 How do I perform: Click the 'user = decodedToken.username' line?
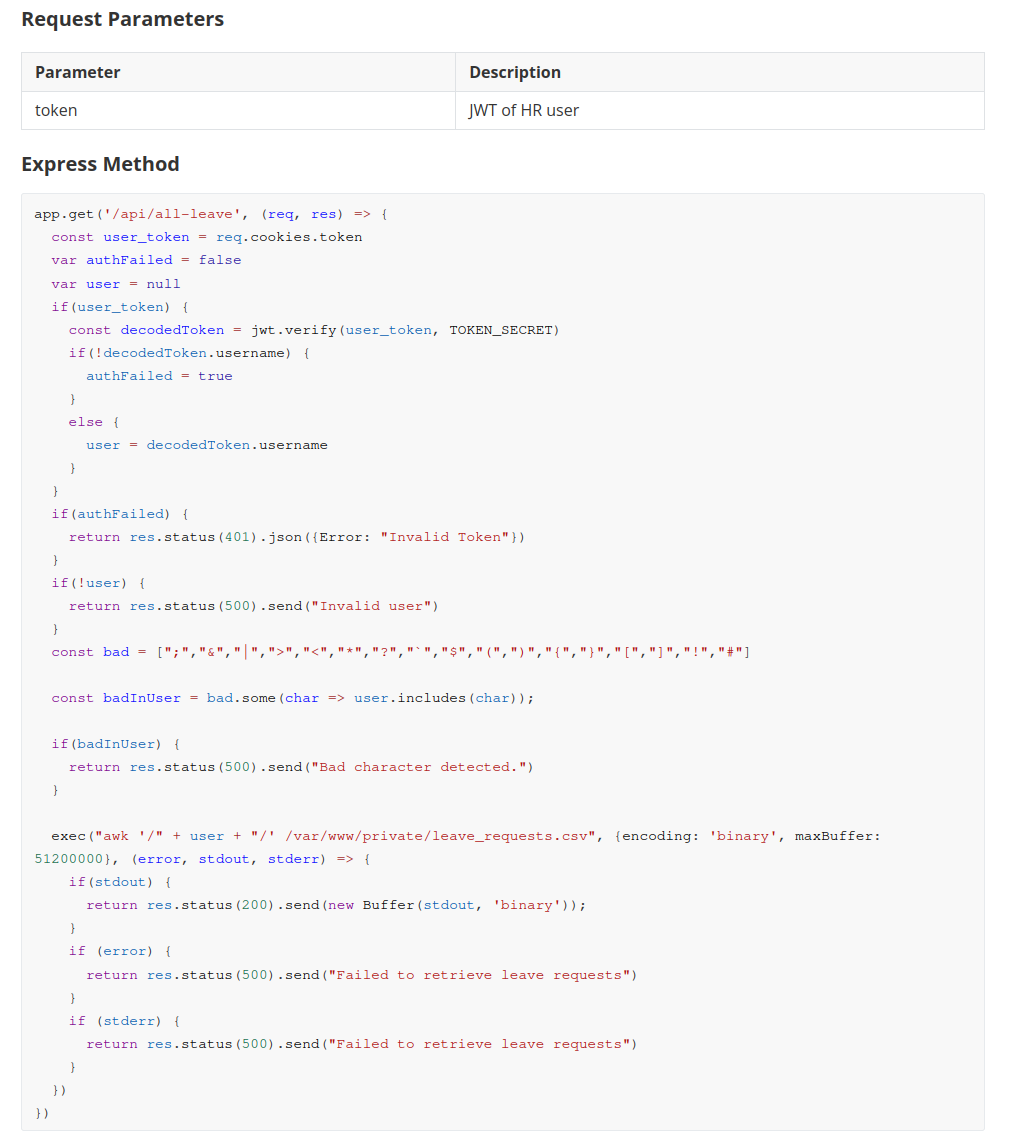(206, 445)
